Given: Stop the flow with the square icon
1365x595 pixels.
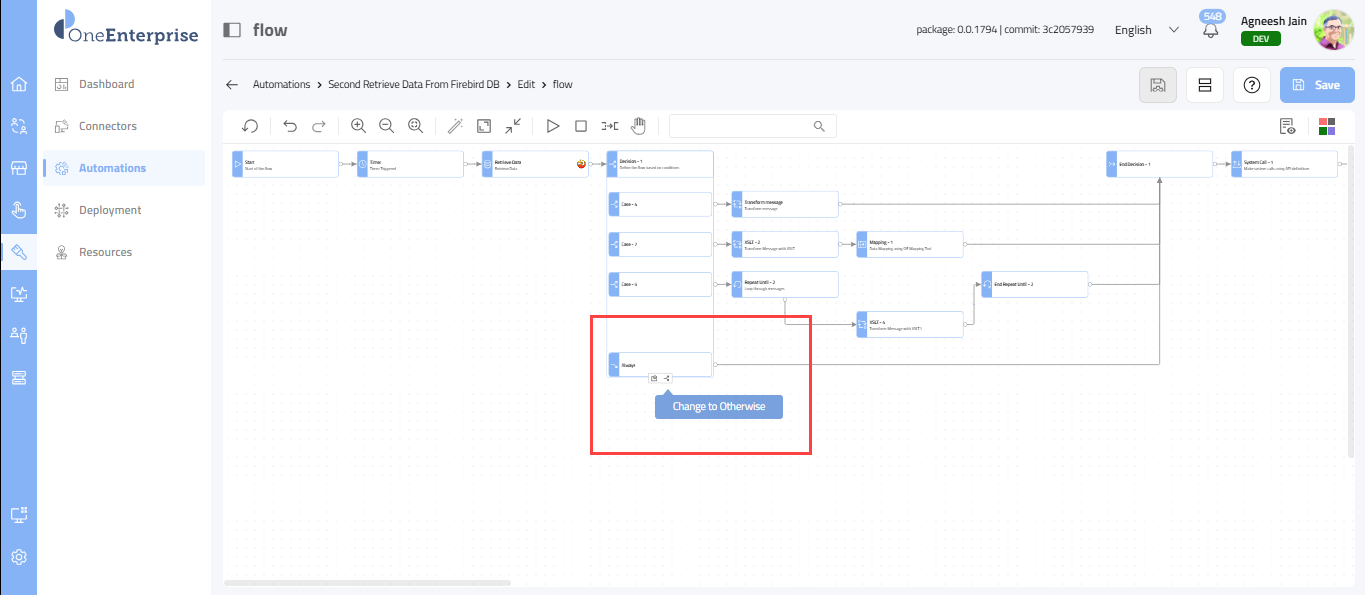Looking at the screenshot, I should point(580,126).
